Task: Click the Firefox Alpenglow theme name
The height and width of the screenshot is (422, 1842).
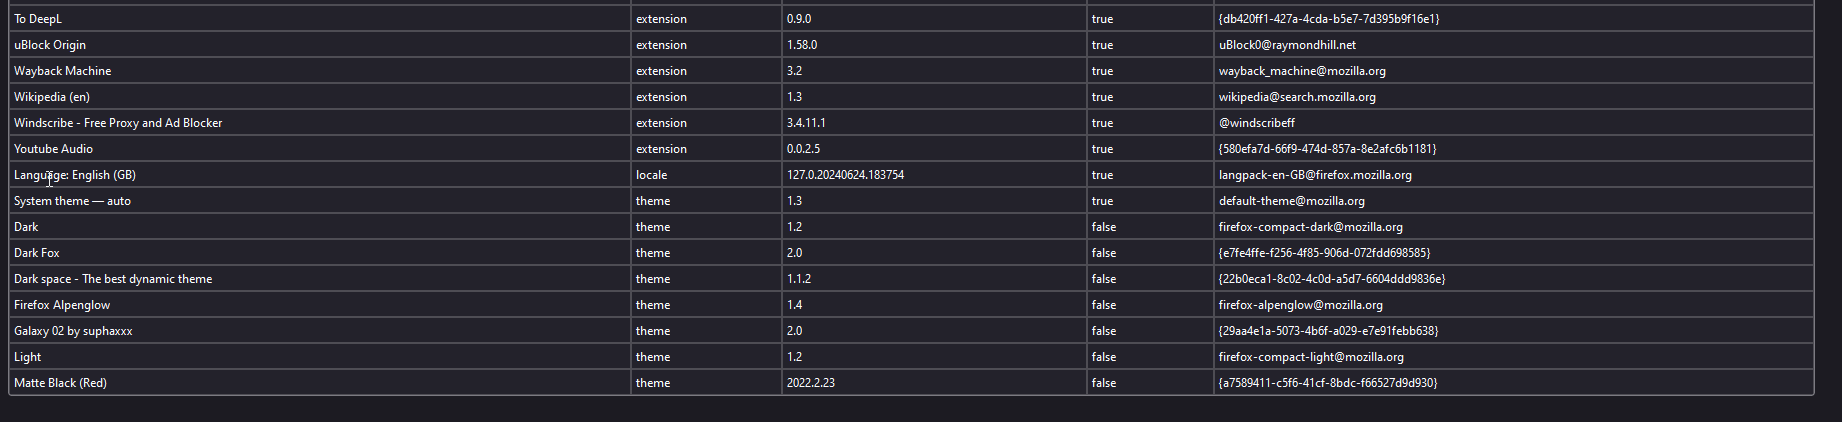Action: pyautogui.click(x=62, y=305)
